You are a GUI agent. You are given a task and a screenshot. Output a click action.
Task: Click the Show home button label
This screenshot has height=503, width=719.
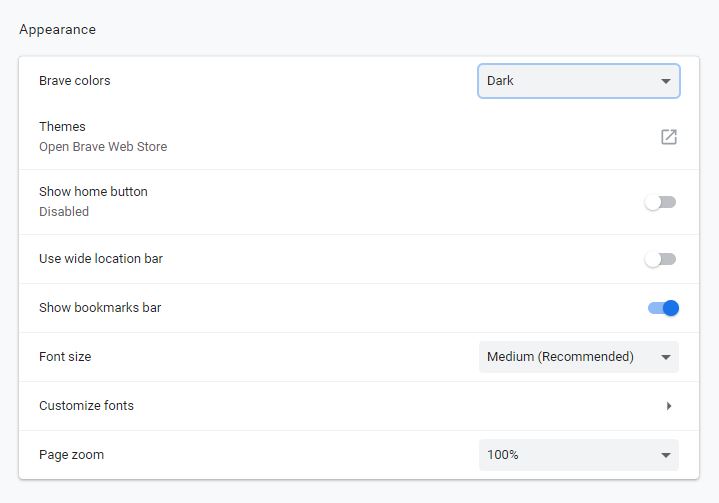click(x=93, y=192)
